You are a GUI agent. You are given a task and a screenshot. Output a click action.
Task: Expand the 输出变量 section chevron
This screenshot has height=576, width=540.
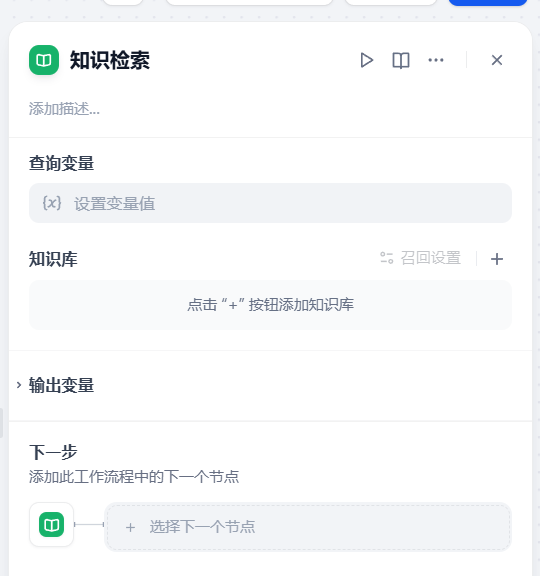[19, 385]
